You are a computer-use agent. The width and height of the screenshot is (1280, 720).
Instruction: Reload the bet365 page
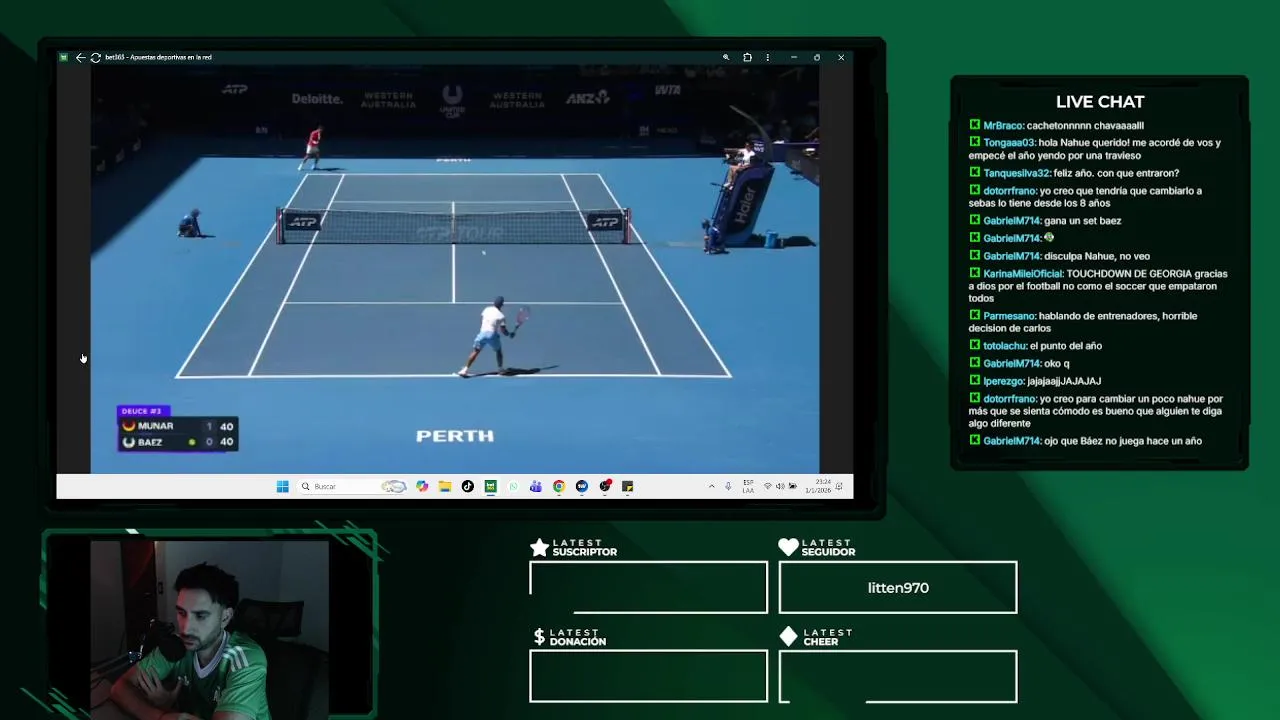(x=95, y=57)
